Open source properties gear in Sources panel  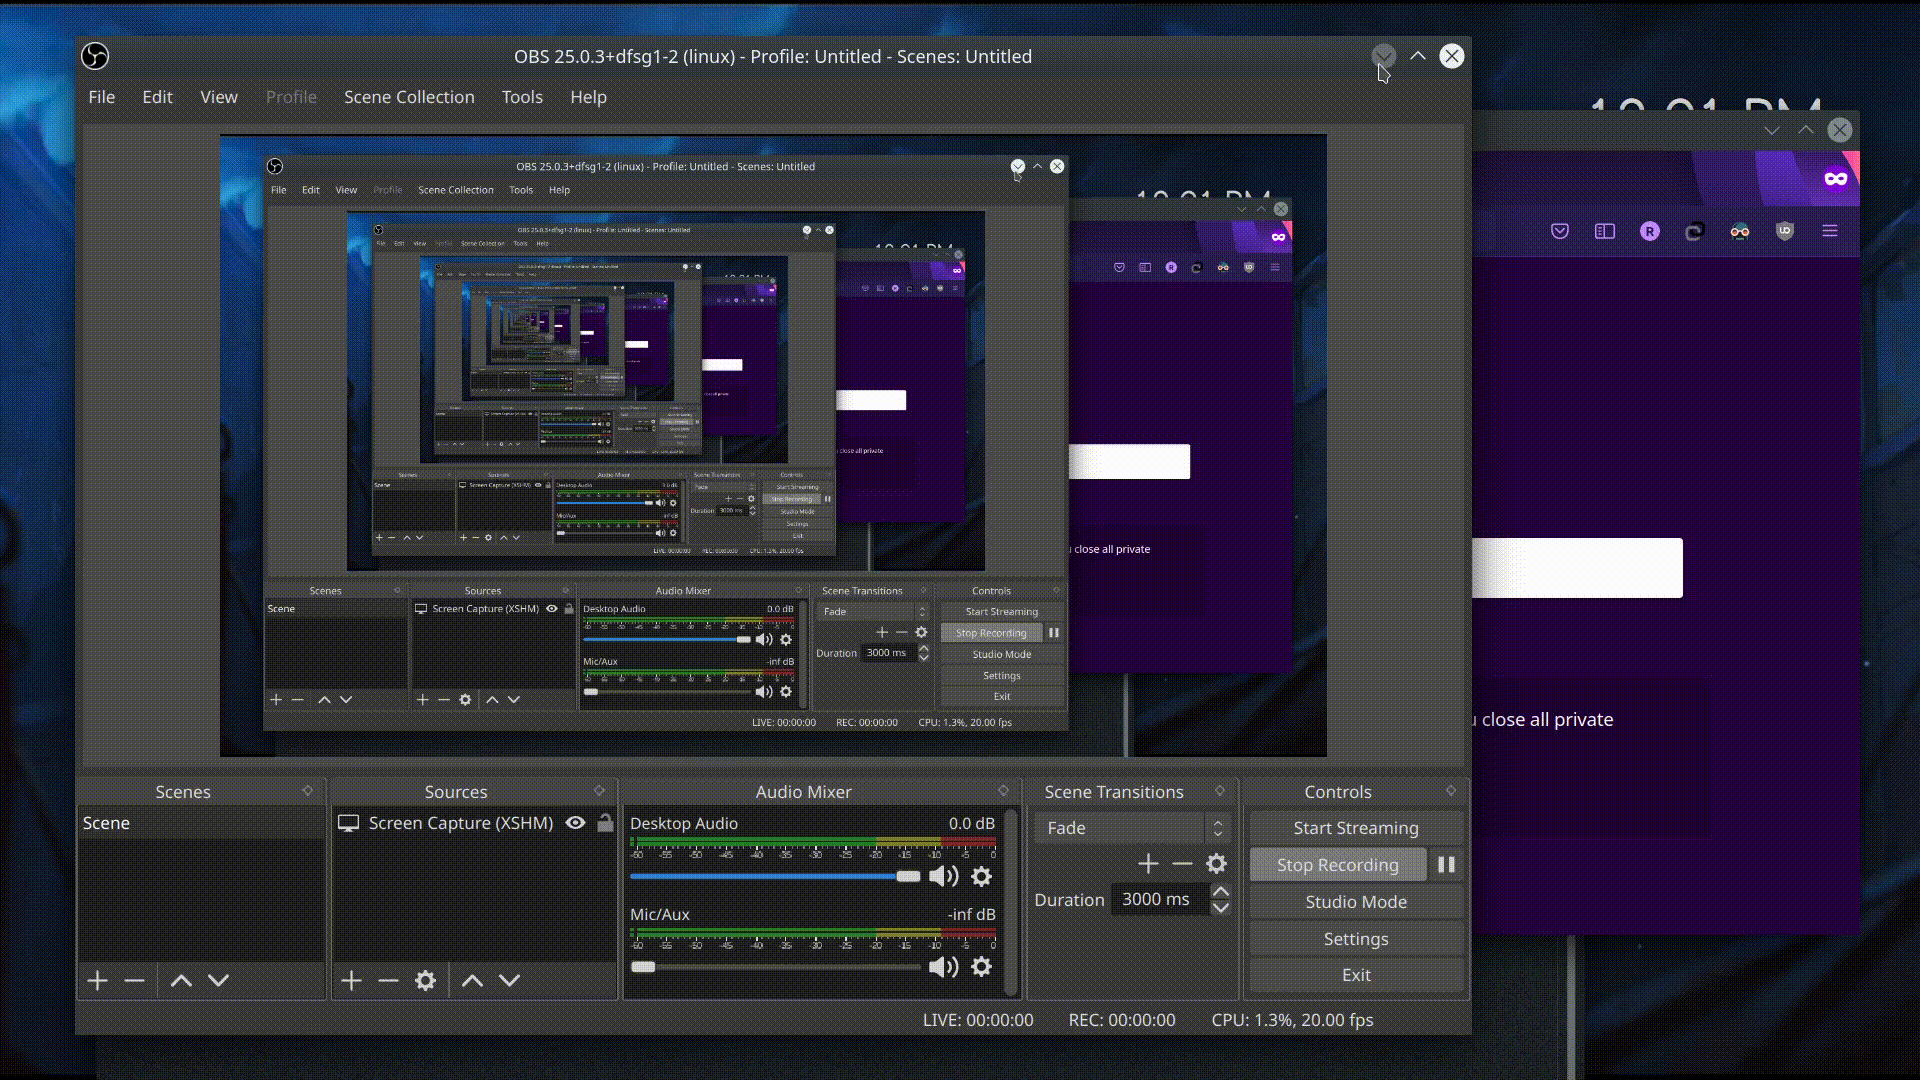click(426, 980)
